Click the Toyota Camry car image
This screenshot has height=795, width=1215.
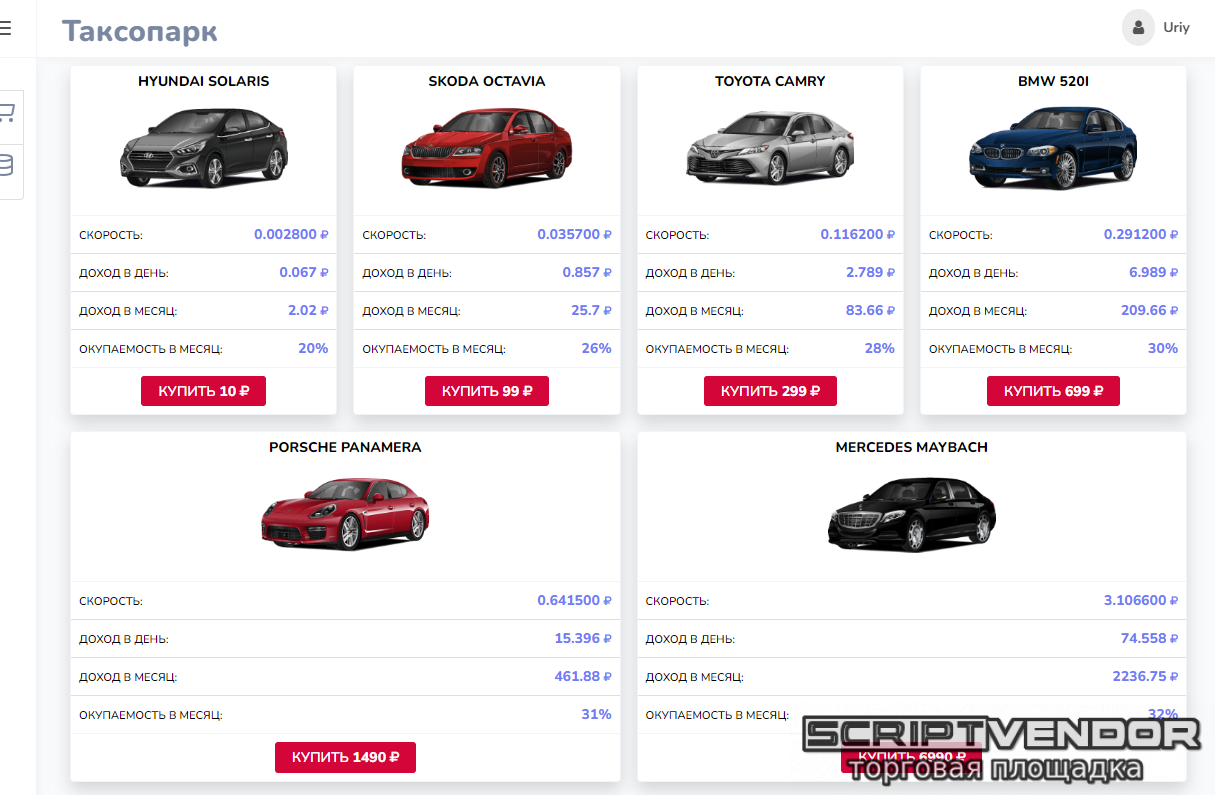coord(770,148)
